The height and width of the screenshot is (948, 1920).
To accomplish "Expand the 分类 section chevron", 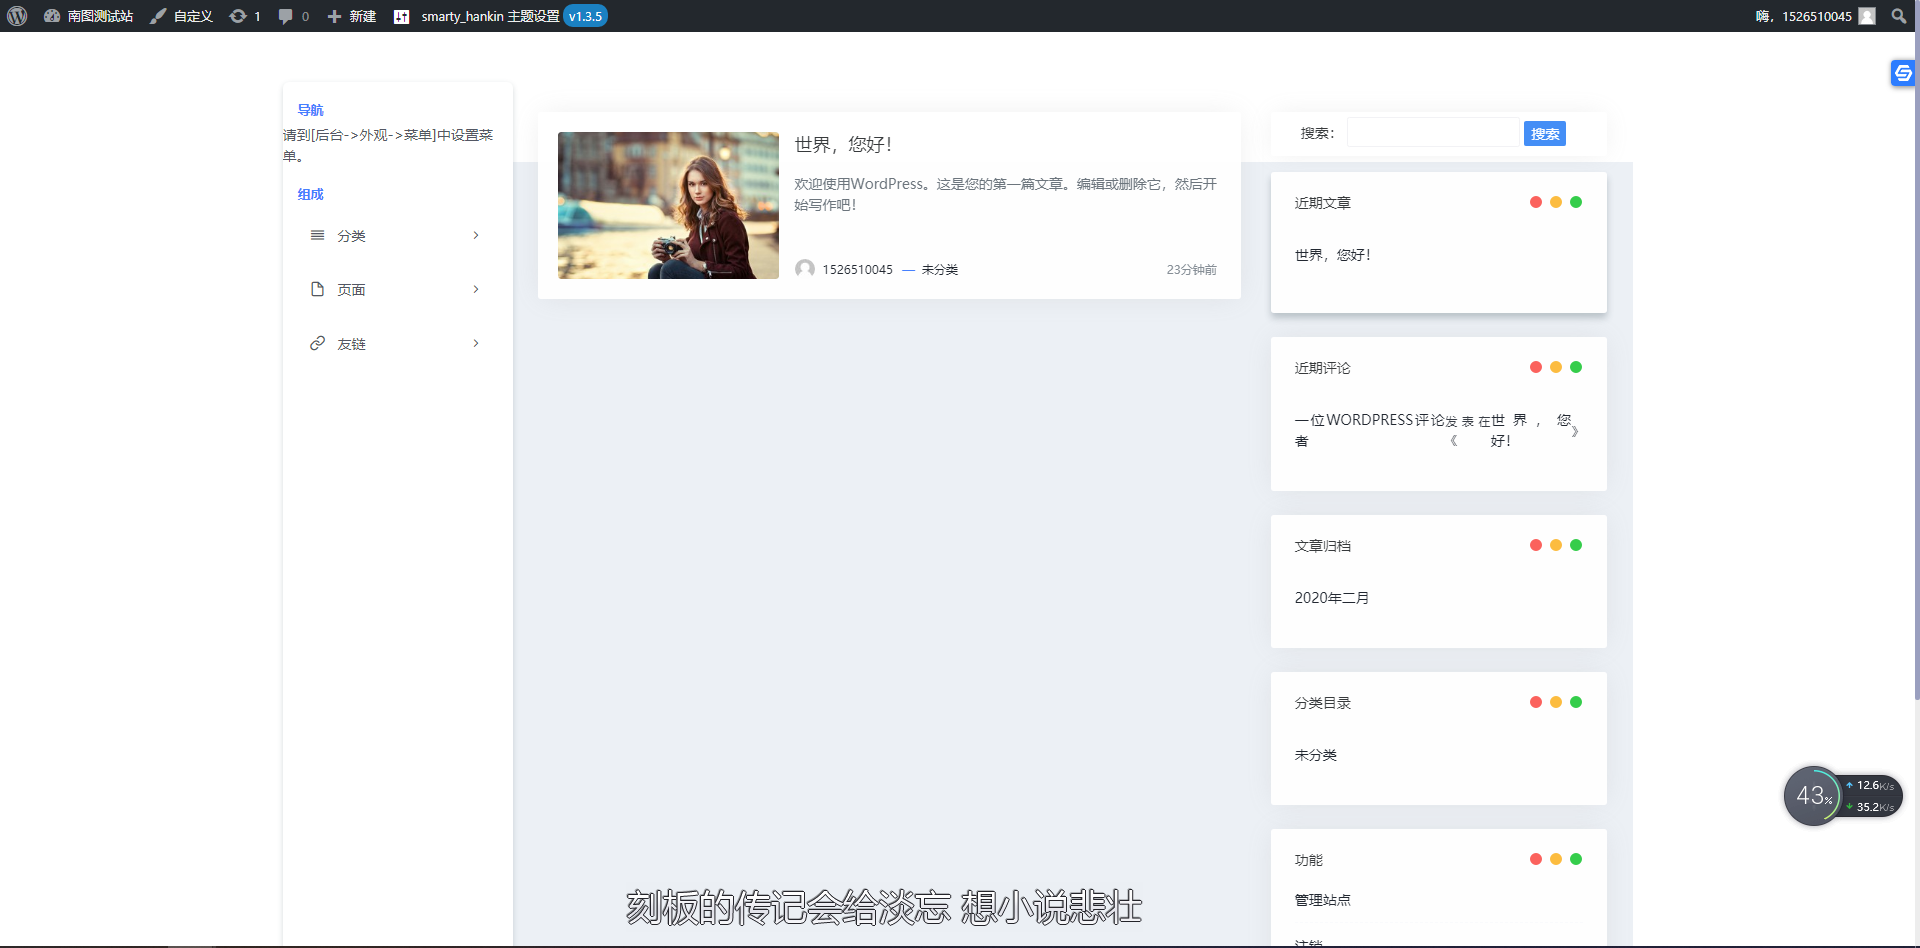I will [475, 235].
